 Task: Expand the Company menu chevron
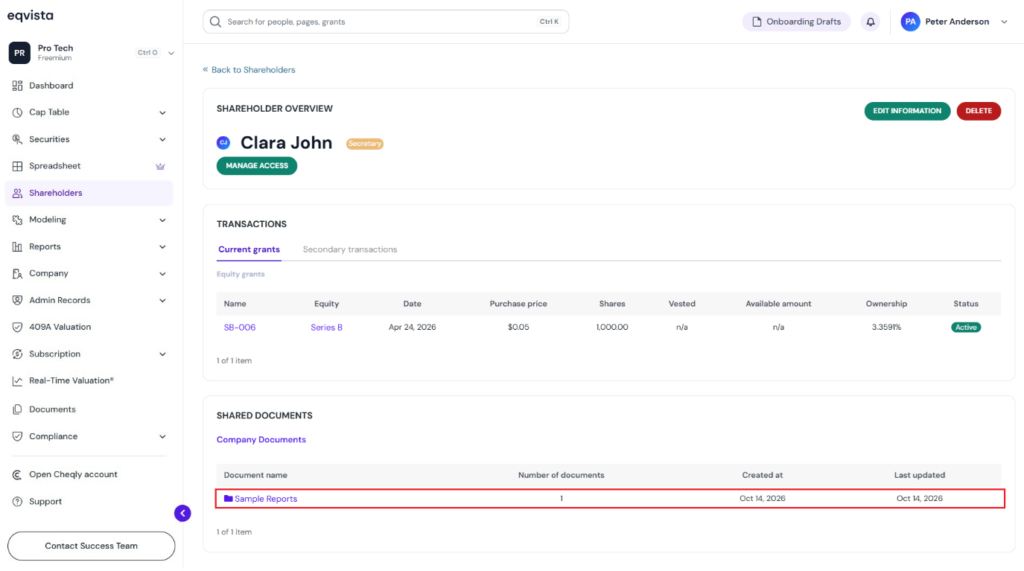pos(163,274)
